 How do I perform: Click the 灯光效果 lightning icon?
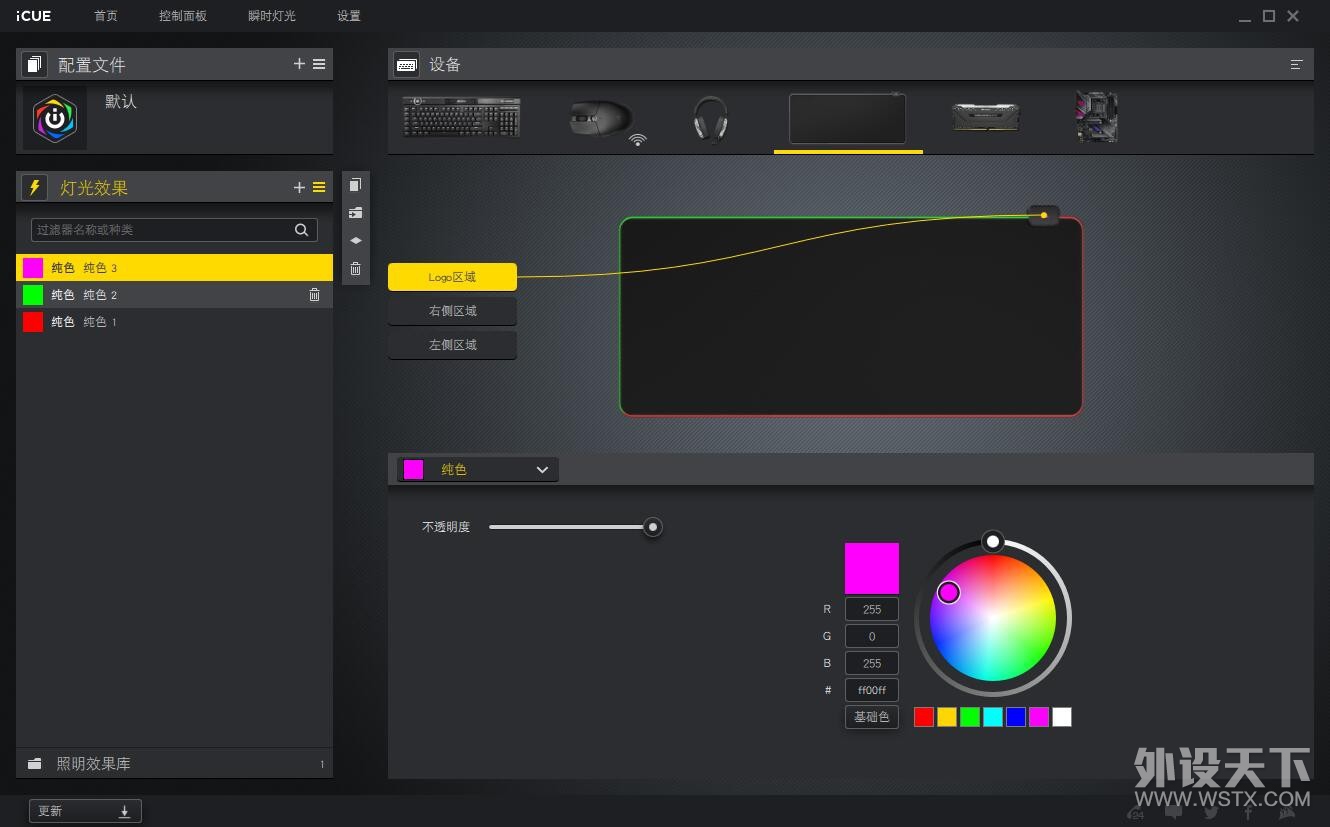34,187
